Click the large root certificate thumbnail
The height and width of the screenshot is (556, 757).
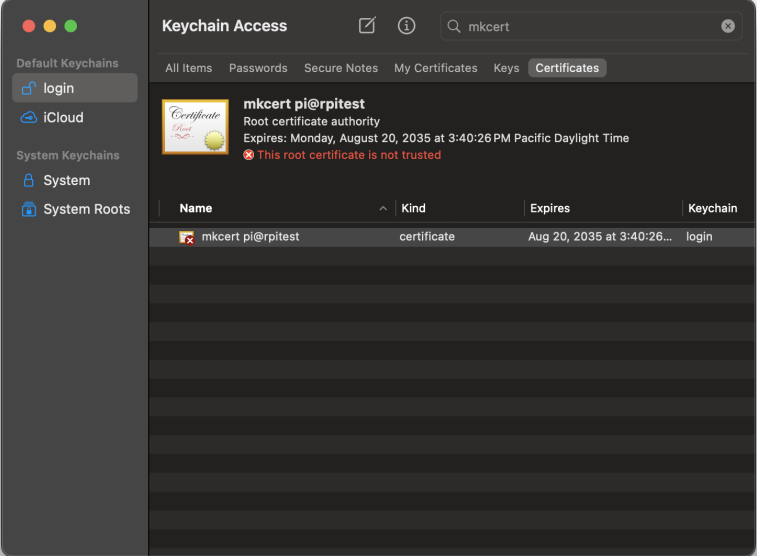coord(195,126)
